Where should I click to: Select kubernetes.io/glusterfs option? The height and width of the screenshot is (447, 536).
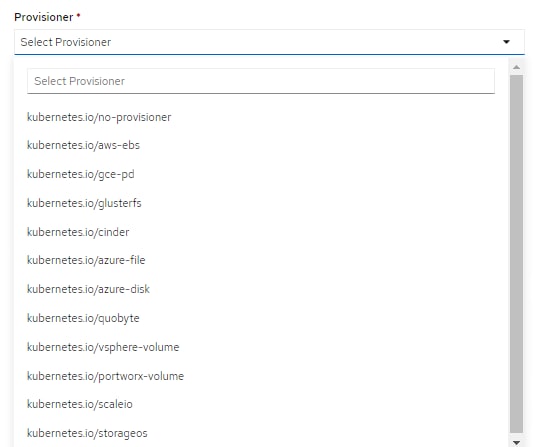84,203
